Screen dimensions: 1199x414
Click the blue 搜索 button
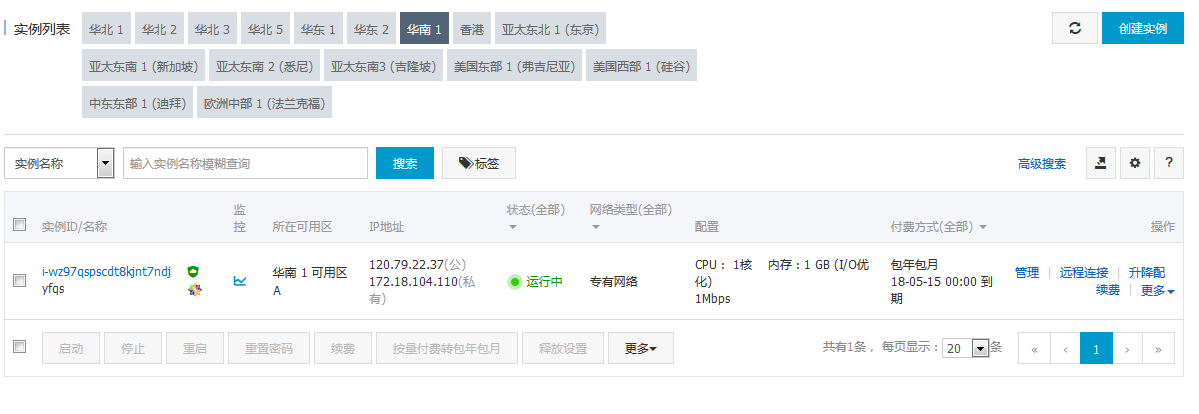(x=405, y=163)
